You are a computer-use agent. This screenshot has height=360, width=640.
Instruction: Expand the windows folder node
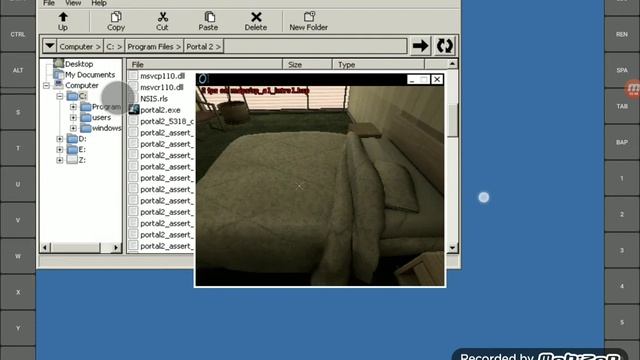click(x=73, y=128)
